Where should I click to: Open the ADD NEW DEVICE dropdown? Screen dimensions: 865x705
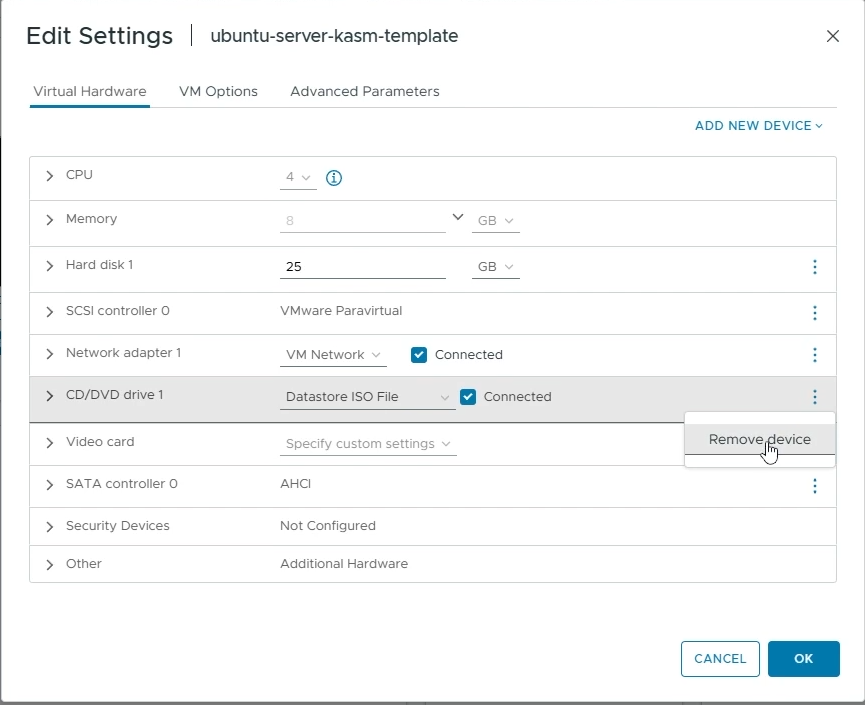pos(758,125)
